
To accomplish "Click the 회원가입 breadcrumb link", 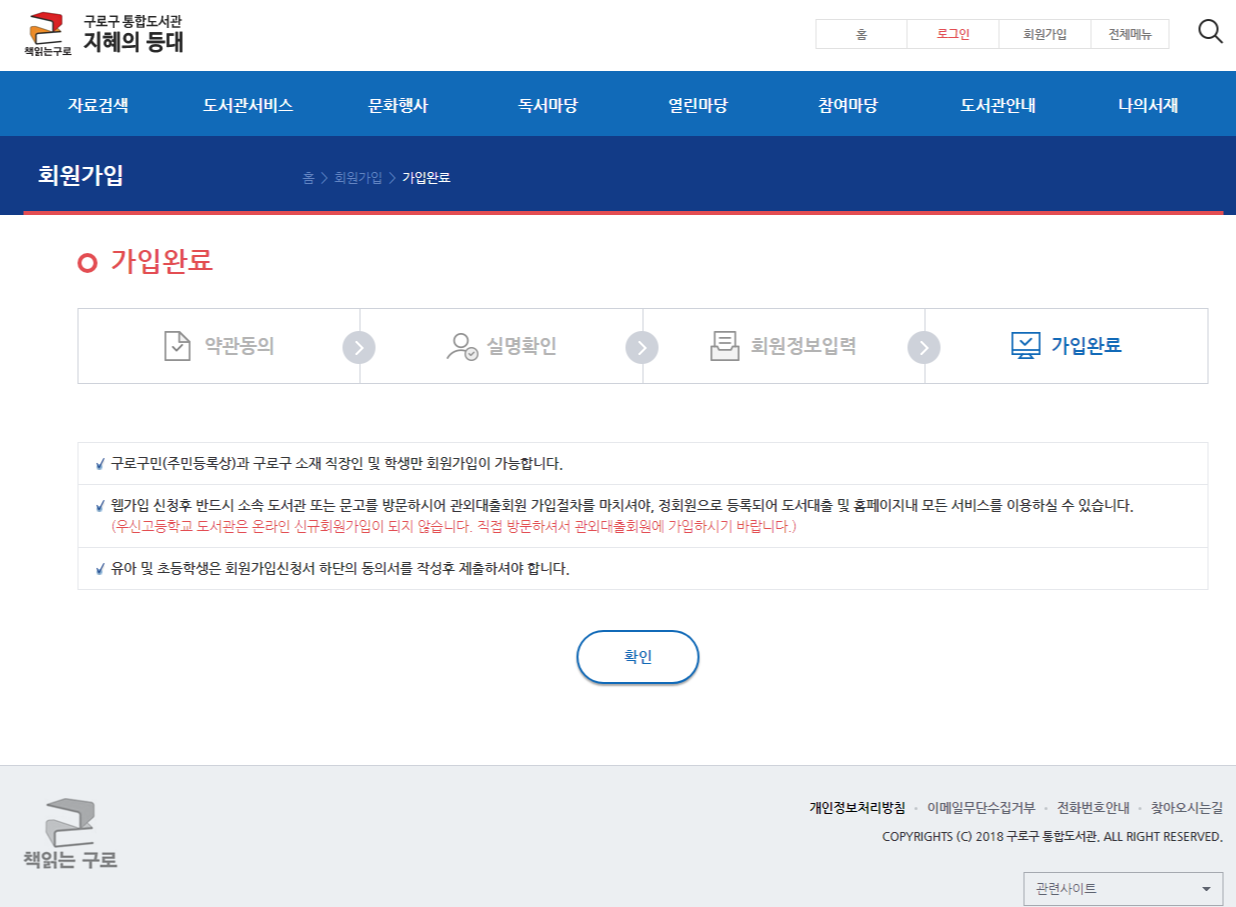I will pos(358,178).
